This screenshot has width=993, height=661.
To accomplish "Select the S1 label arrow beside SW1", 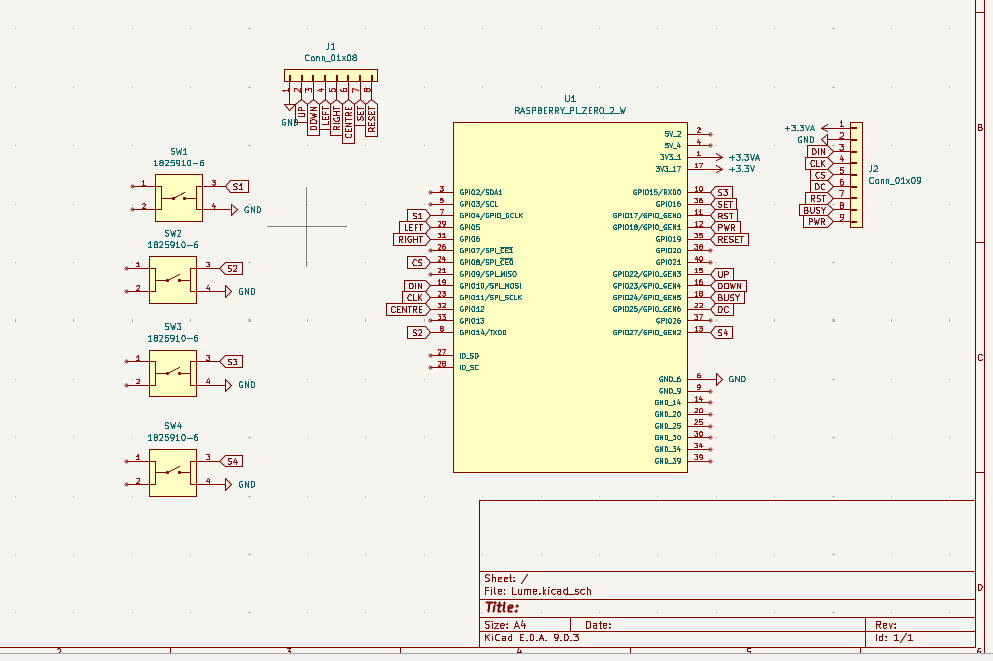I will (239, 186).
